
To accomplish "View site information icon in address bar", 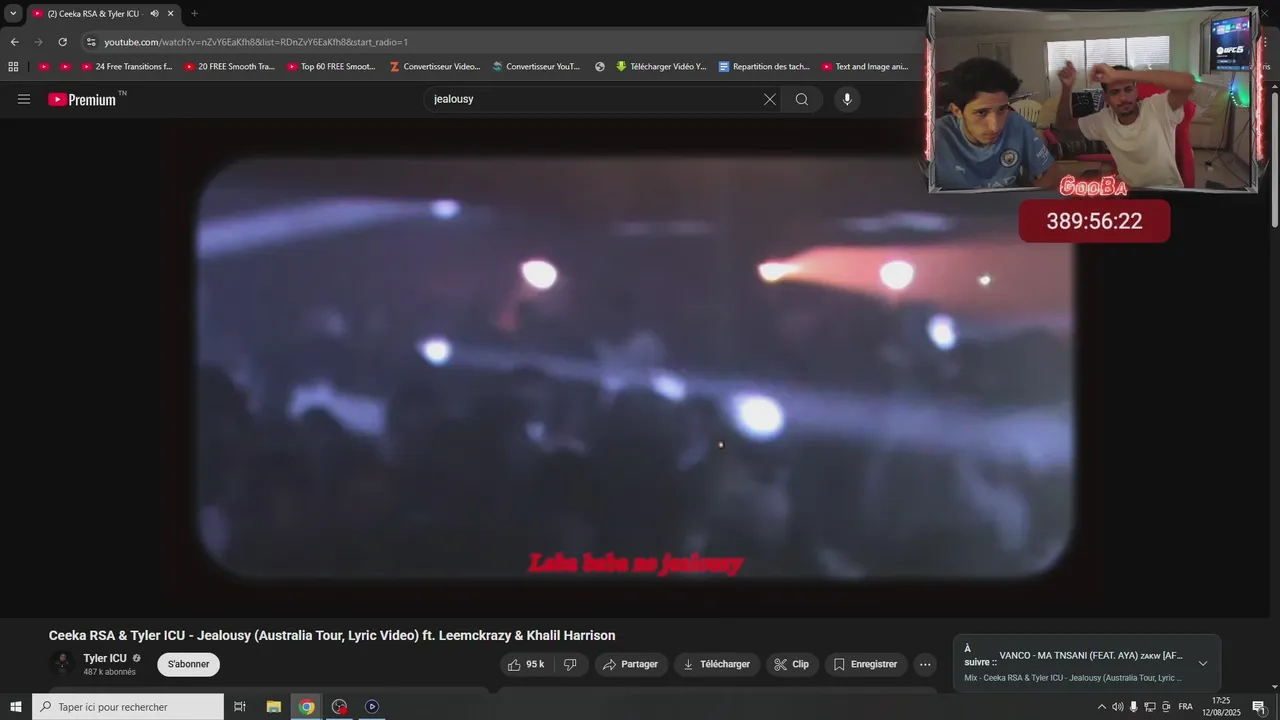I will click(90, 42).
